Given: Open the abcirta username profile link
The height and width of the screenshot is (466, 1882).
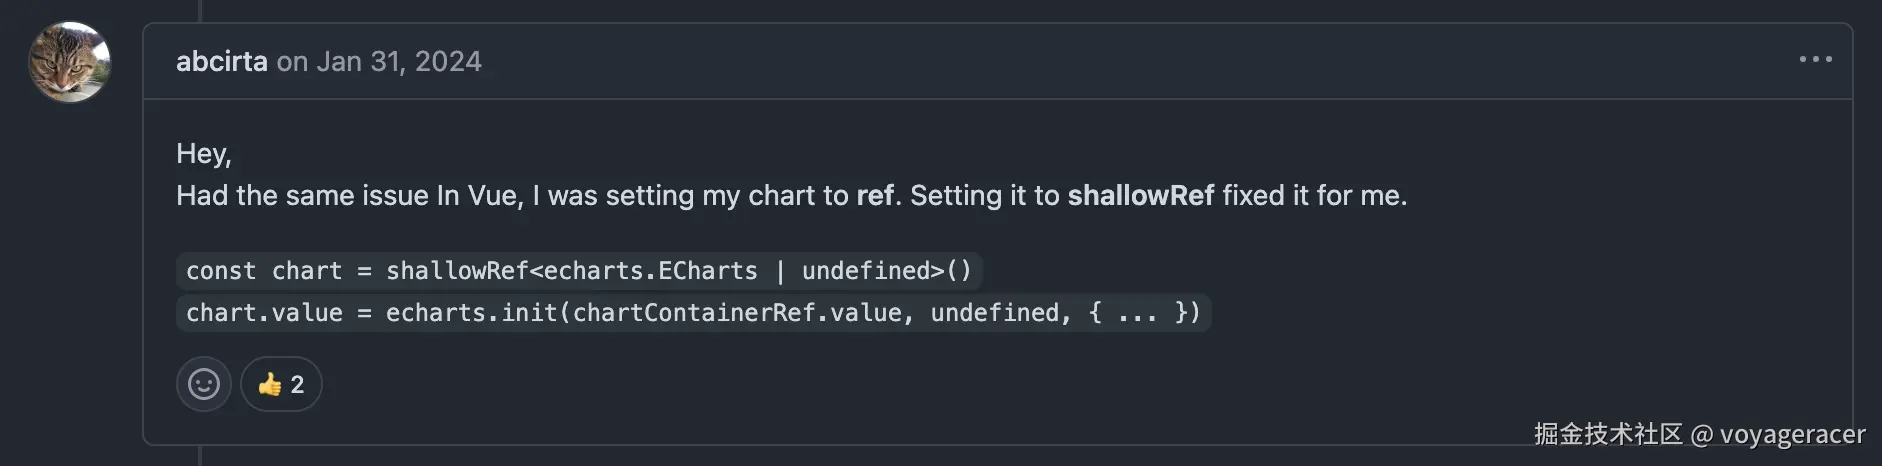Looking at the screenshot, I should (x=221, y=61).
